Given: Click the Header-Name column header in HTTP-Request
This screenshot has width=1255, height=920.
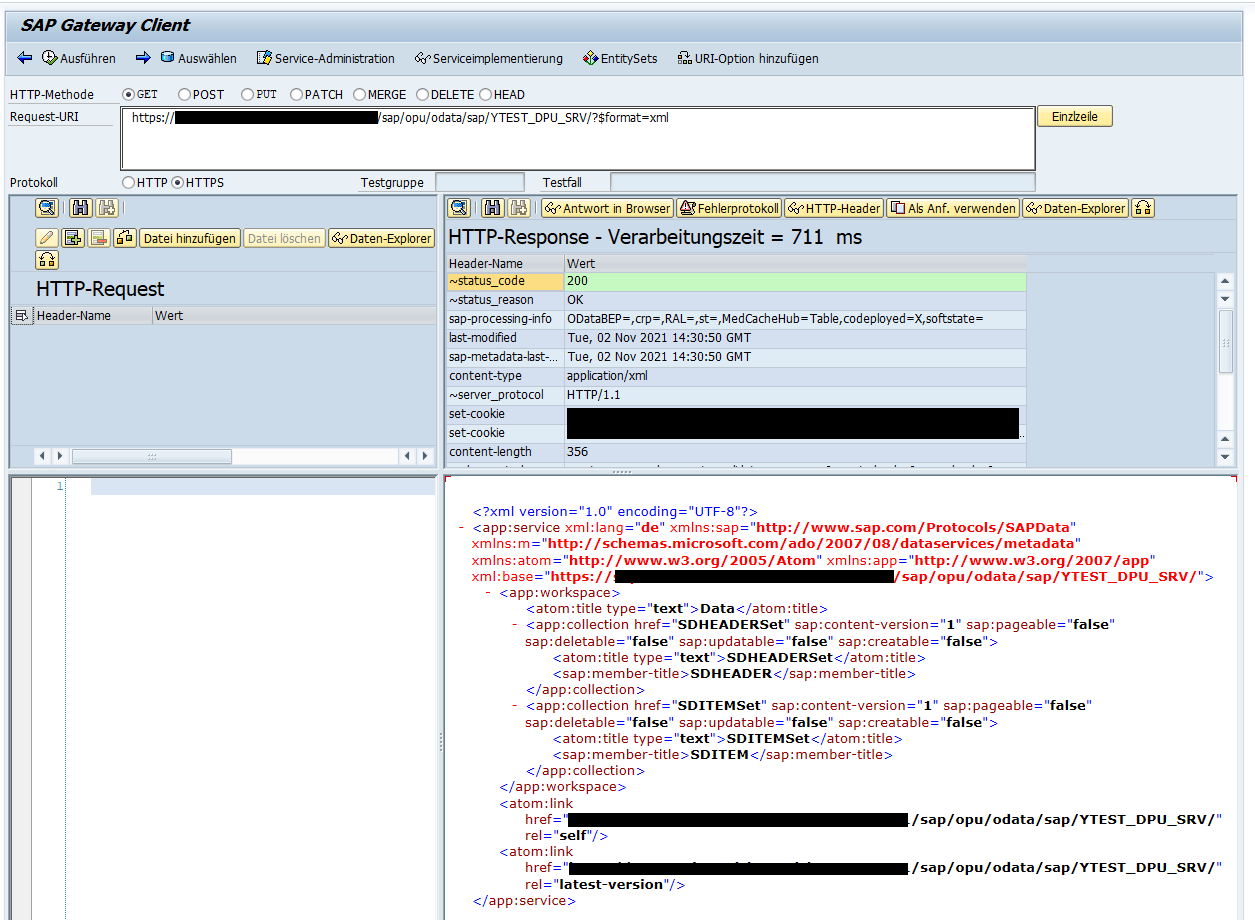Looking at the screenshot, I should 93,316.
